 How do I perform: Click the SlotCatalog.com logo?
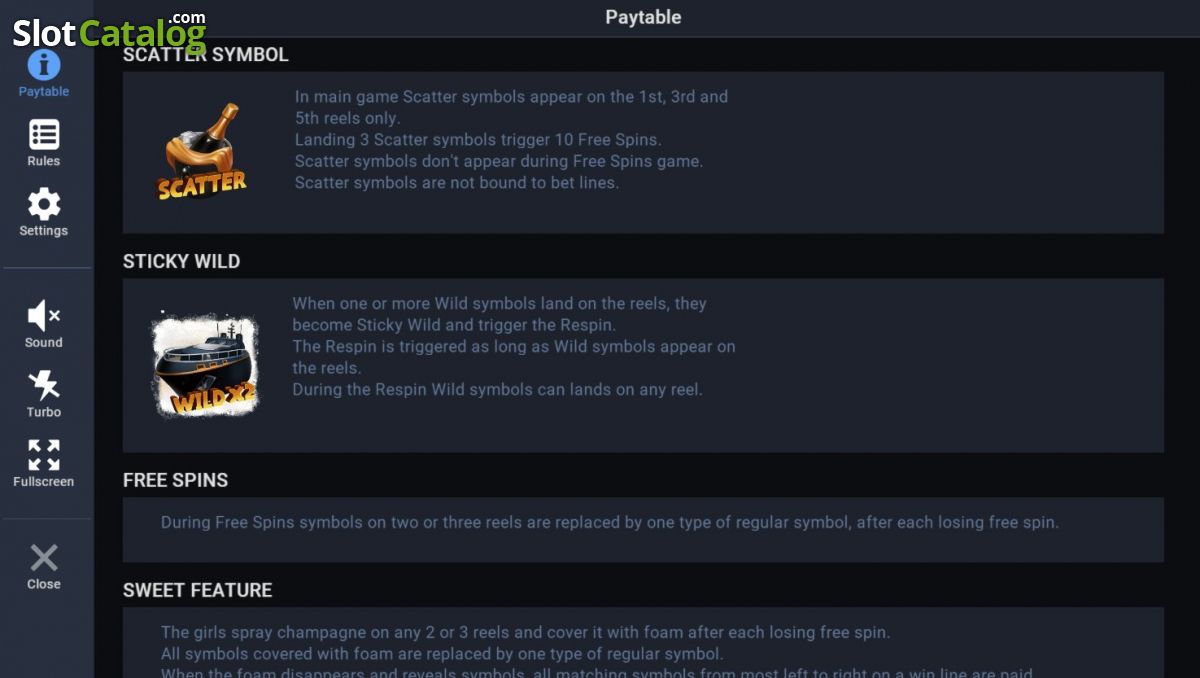coord(110,30)
